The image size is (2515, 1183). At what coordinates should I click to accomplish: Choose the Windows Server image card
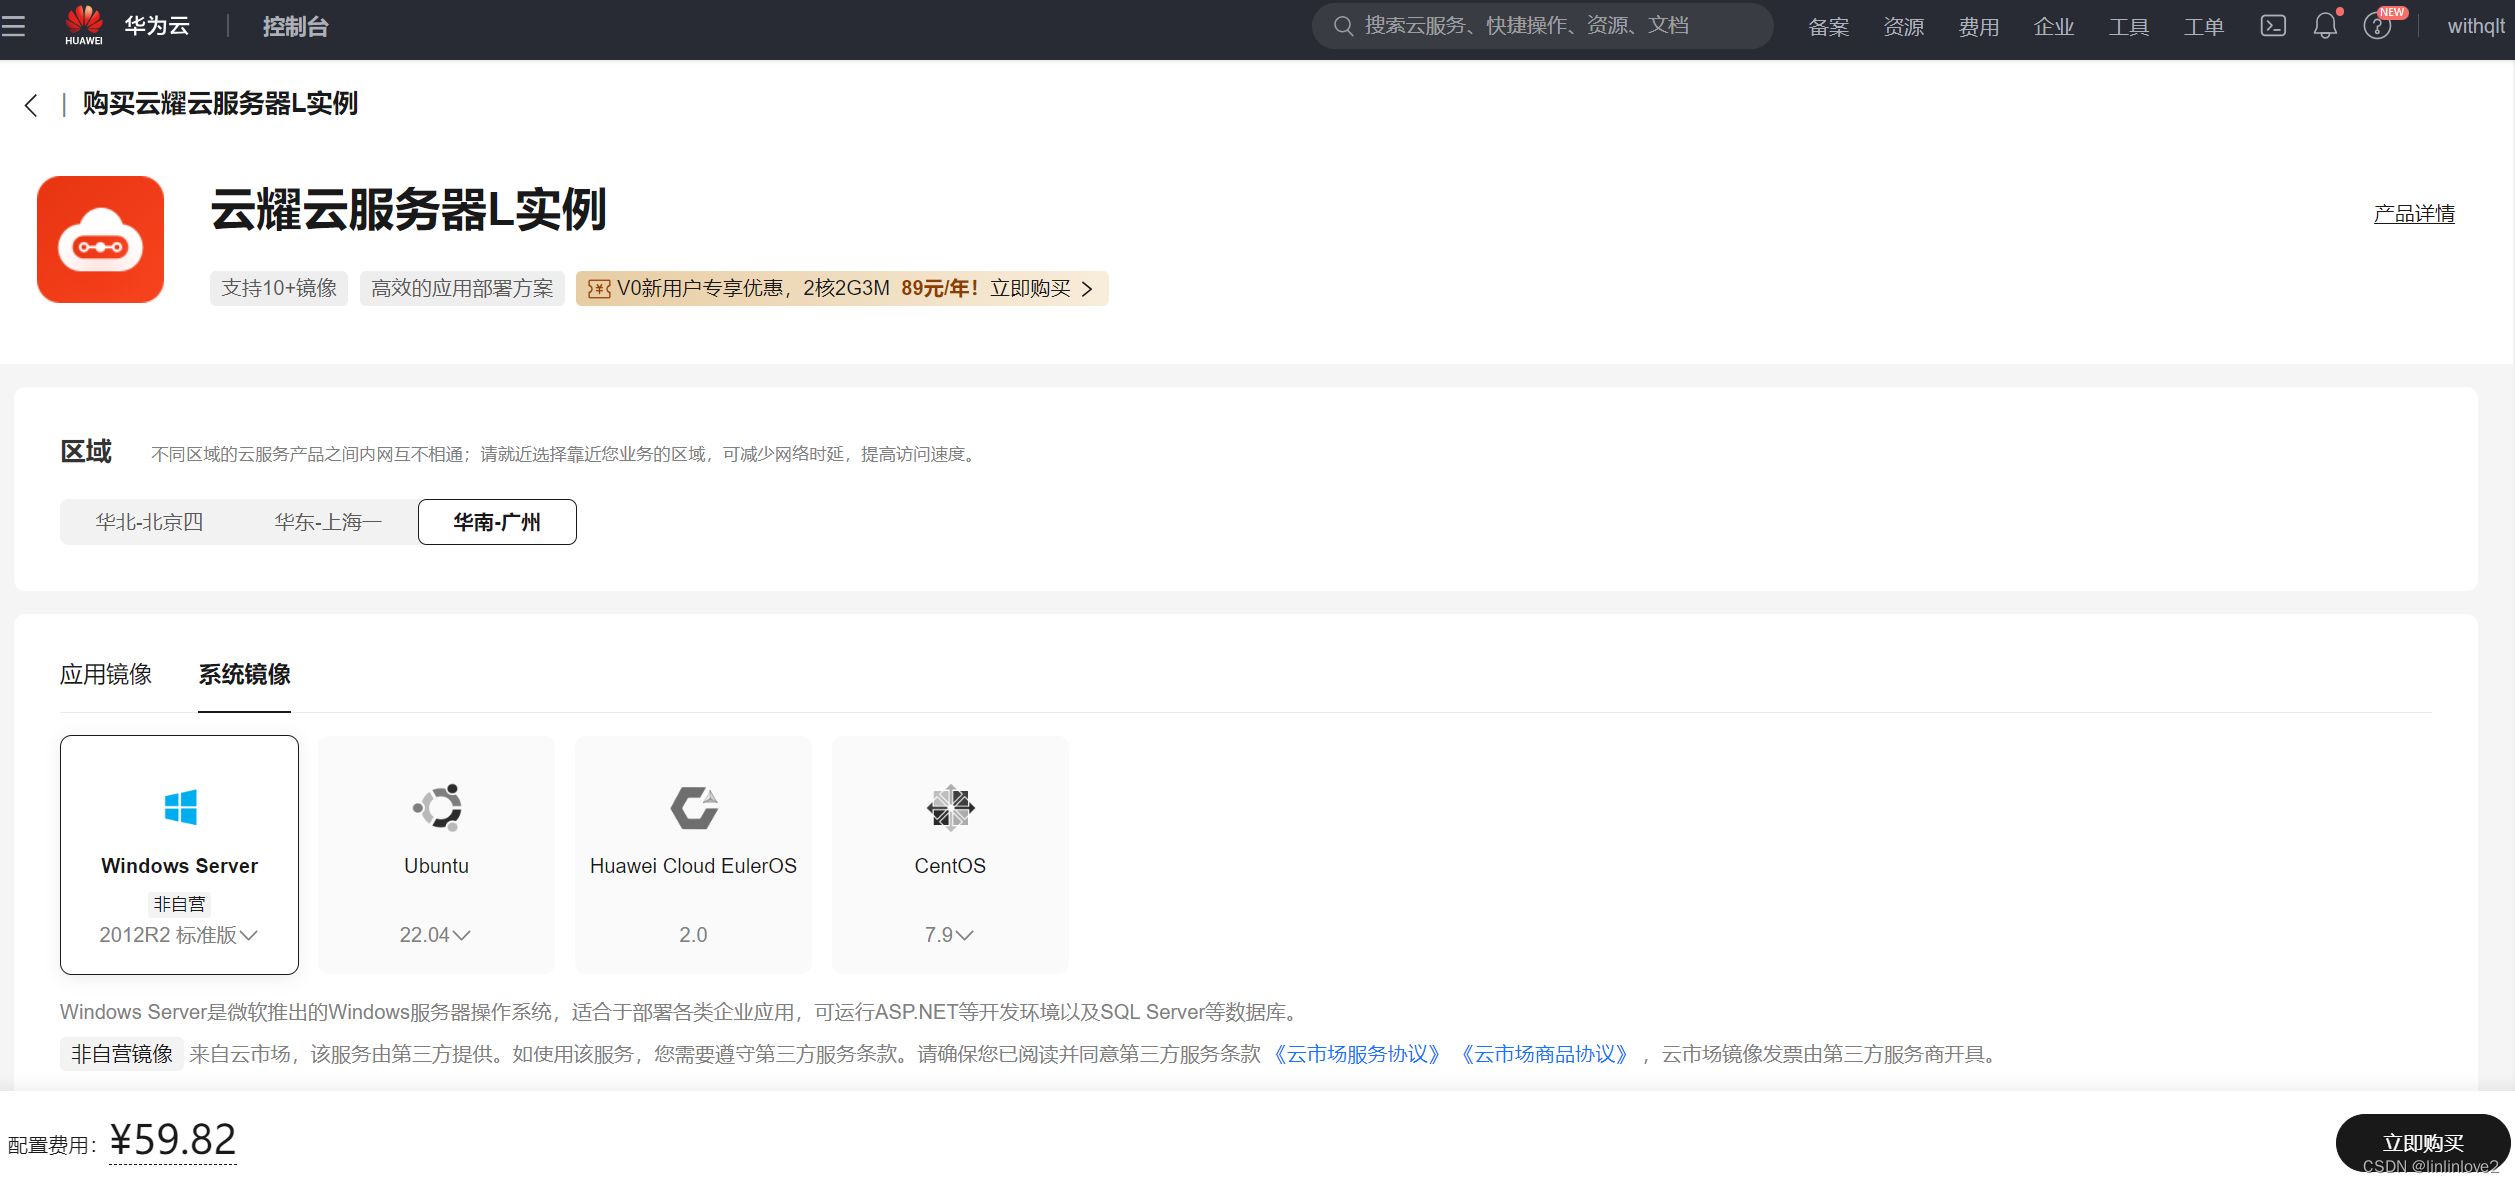click(179, 855)
